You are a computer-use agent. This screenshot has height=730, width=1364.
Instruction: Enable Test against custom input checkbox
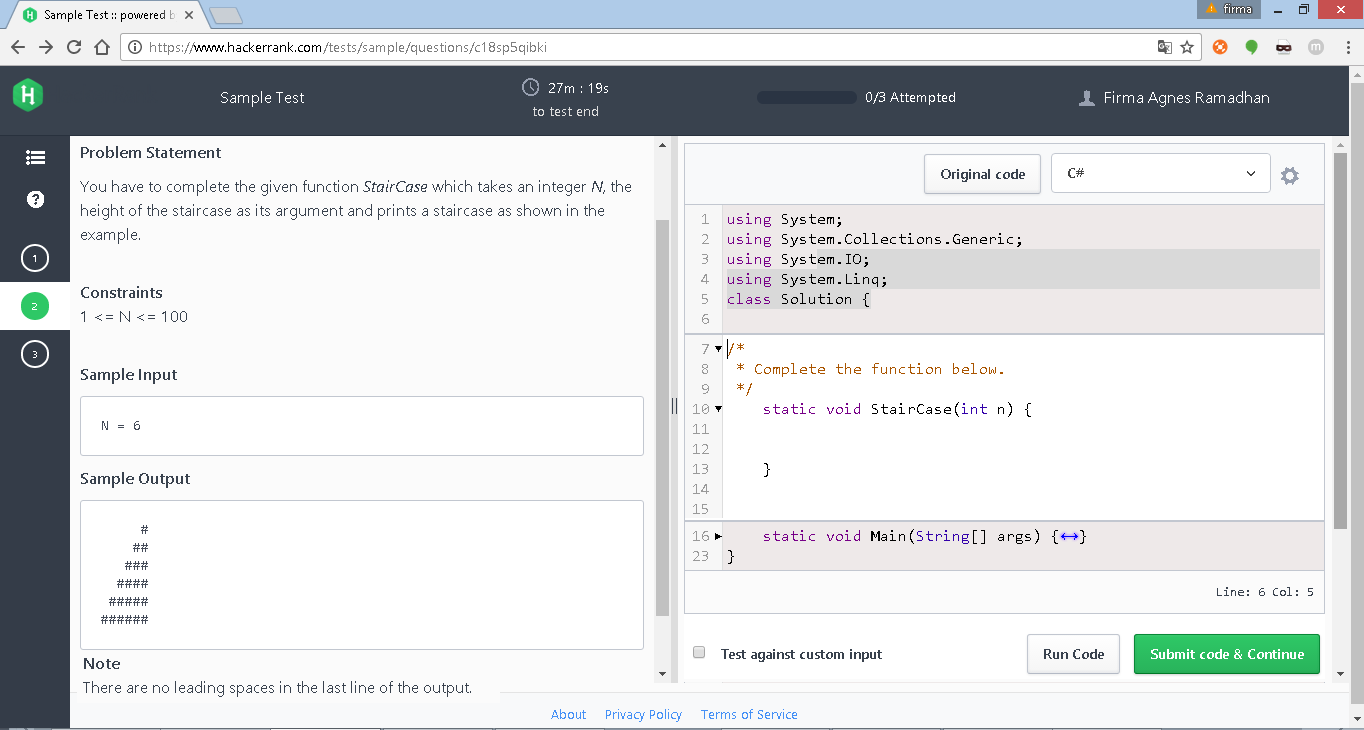click(x=699, y=653)
